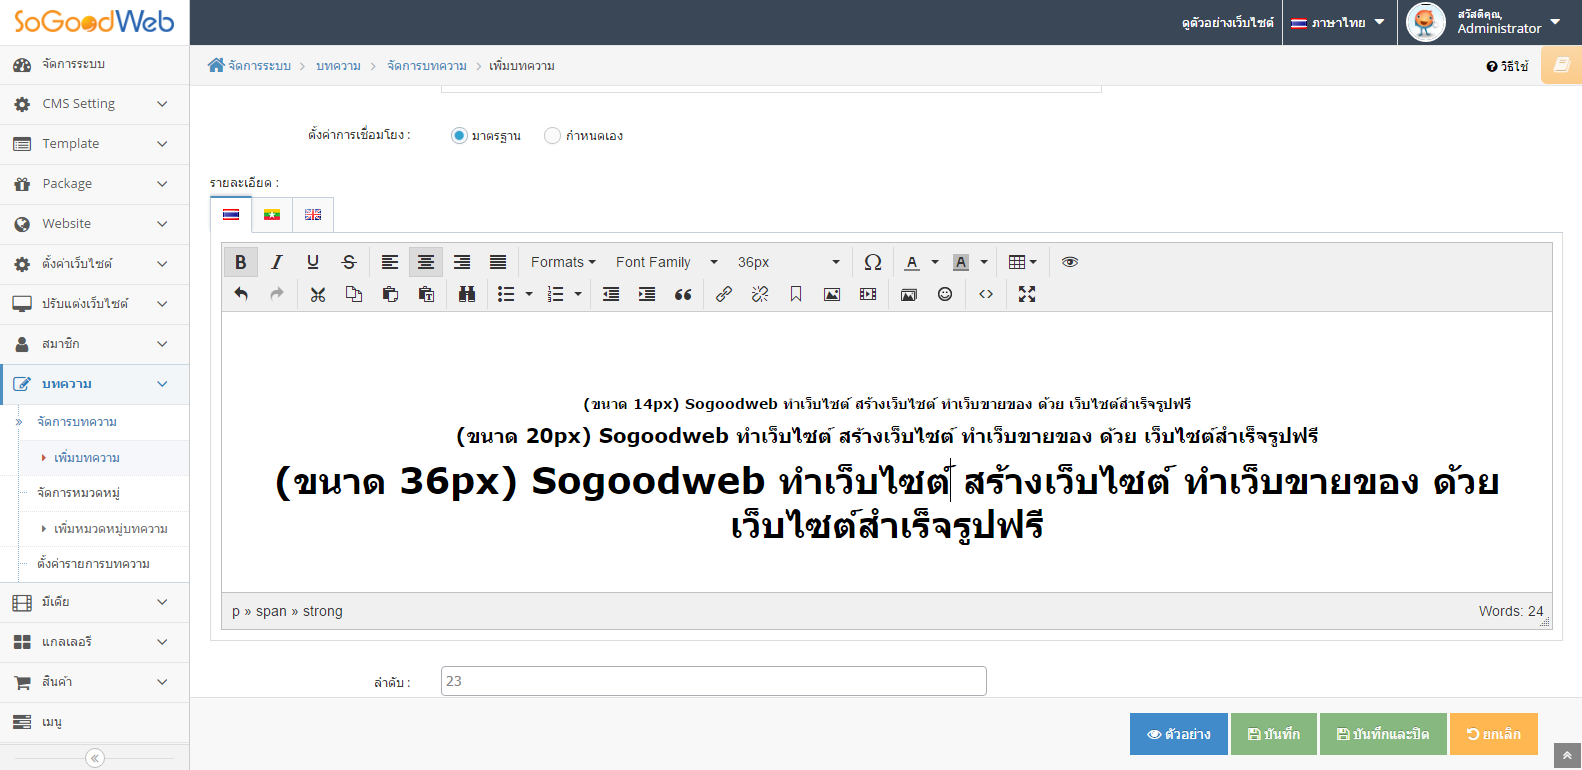
Task: Insert anchor bookmark
Action: click(796, 294)
